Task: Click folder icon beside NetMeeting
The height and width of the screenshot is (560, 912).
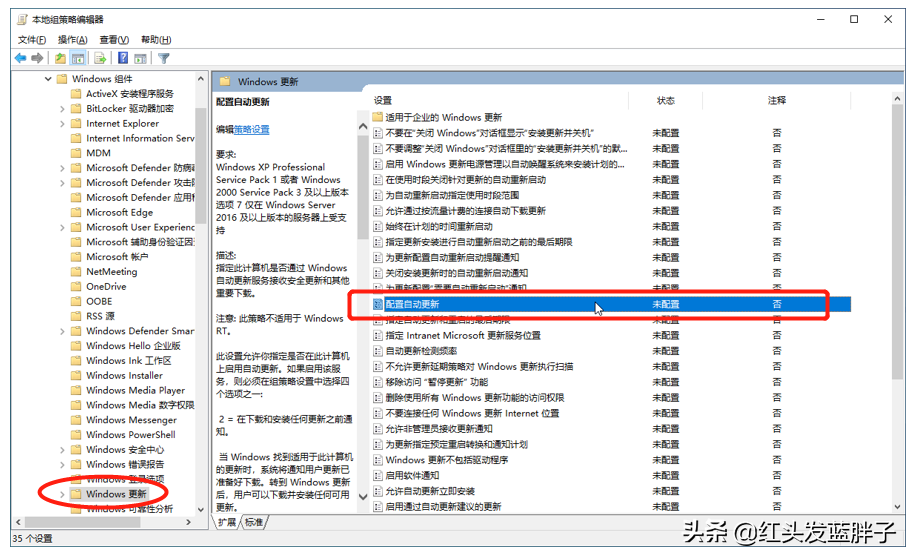Action: (76, 272)
